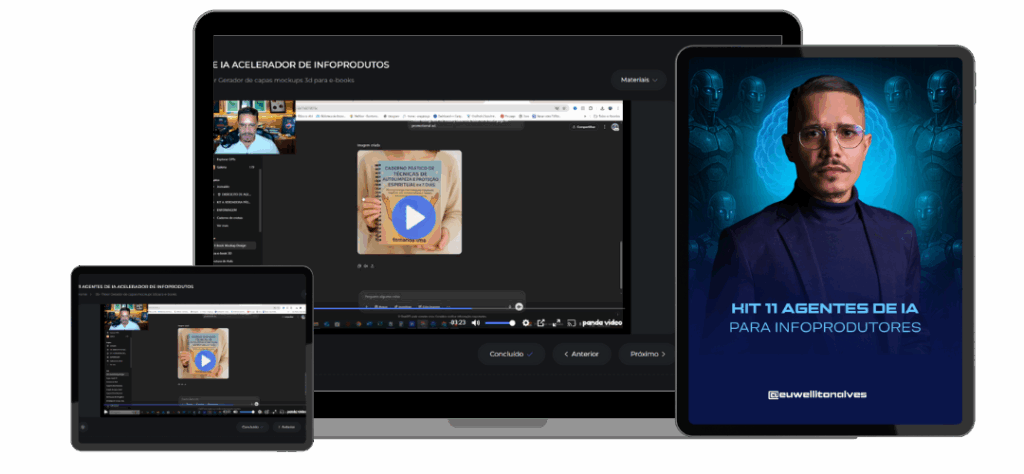The height and width of the screenshot is (474, 1024).
Task: Click the panda video logo
Action: pos(601,323)
